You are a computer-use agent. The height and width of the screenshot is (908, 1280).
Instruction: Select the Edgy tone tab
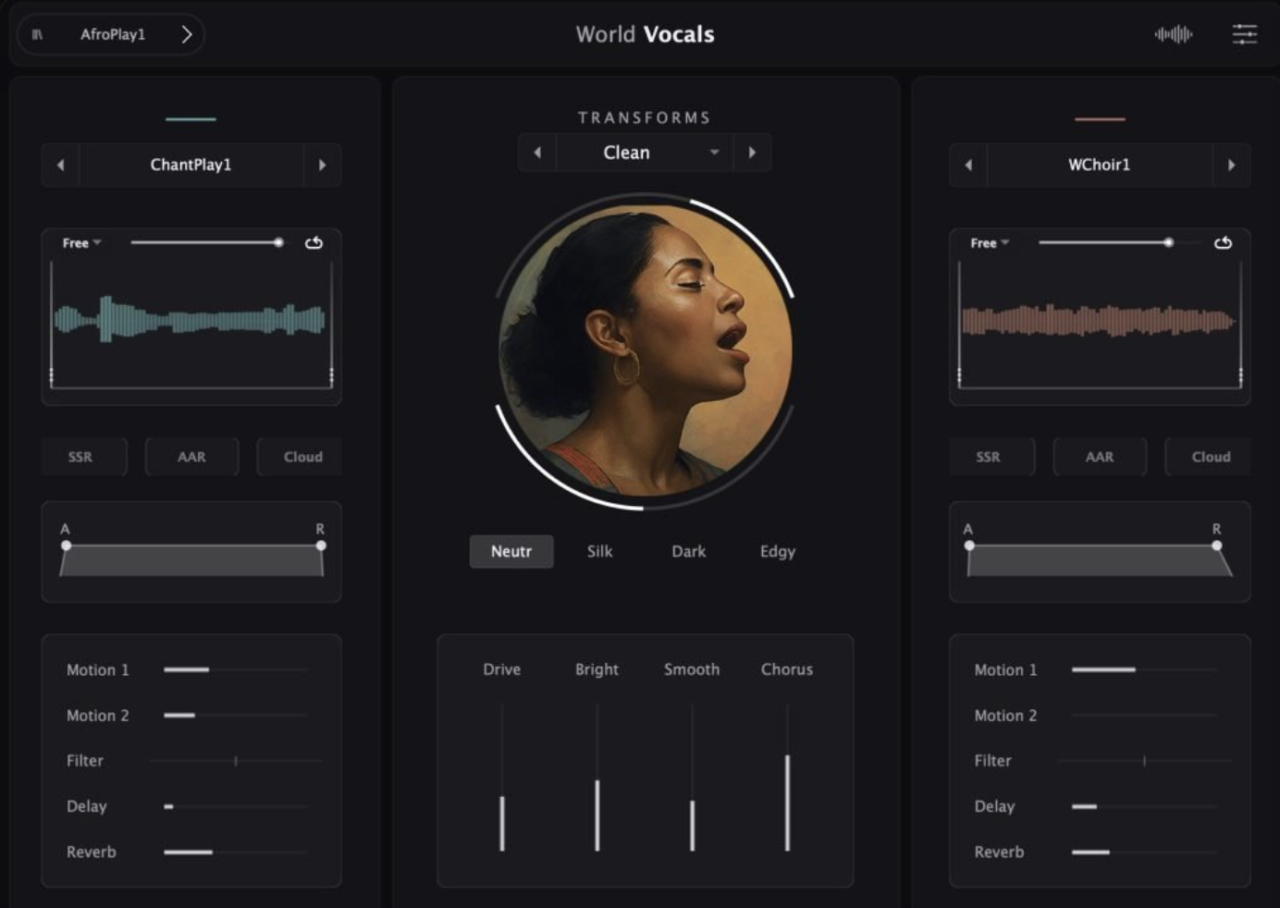click(x=777, y=551)
